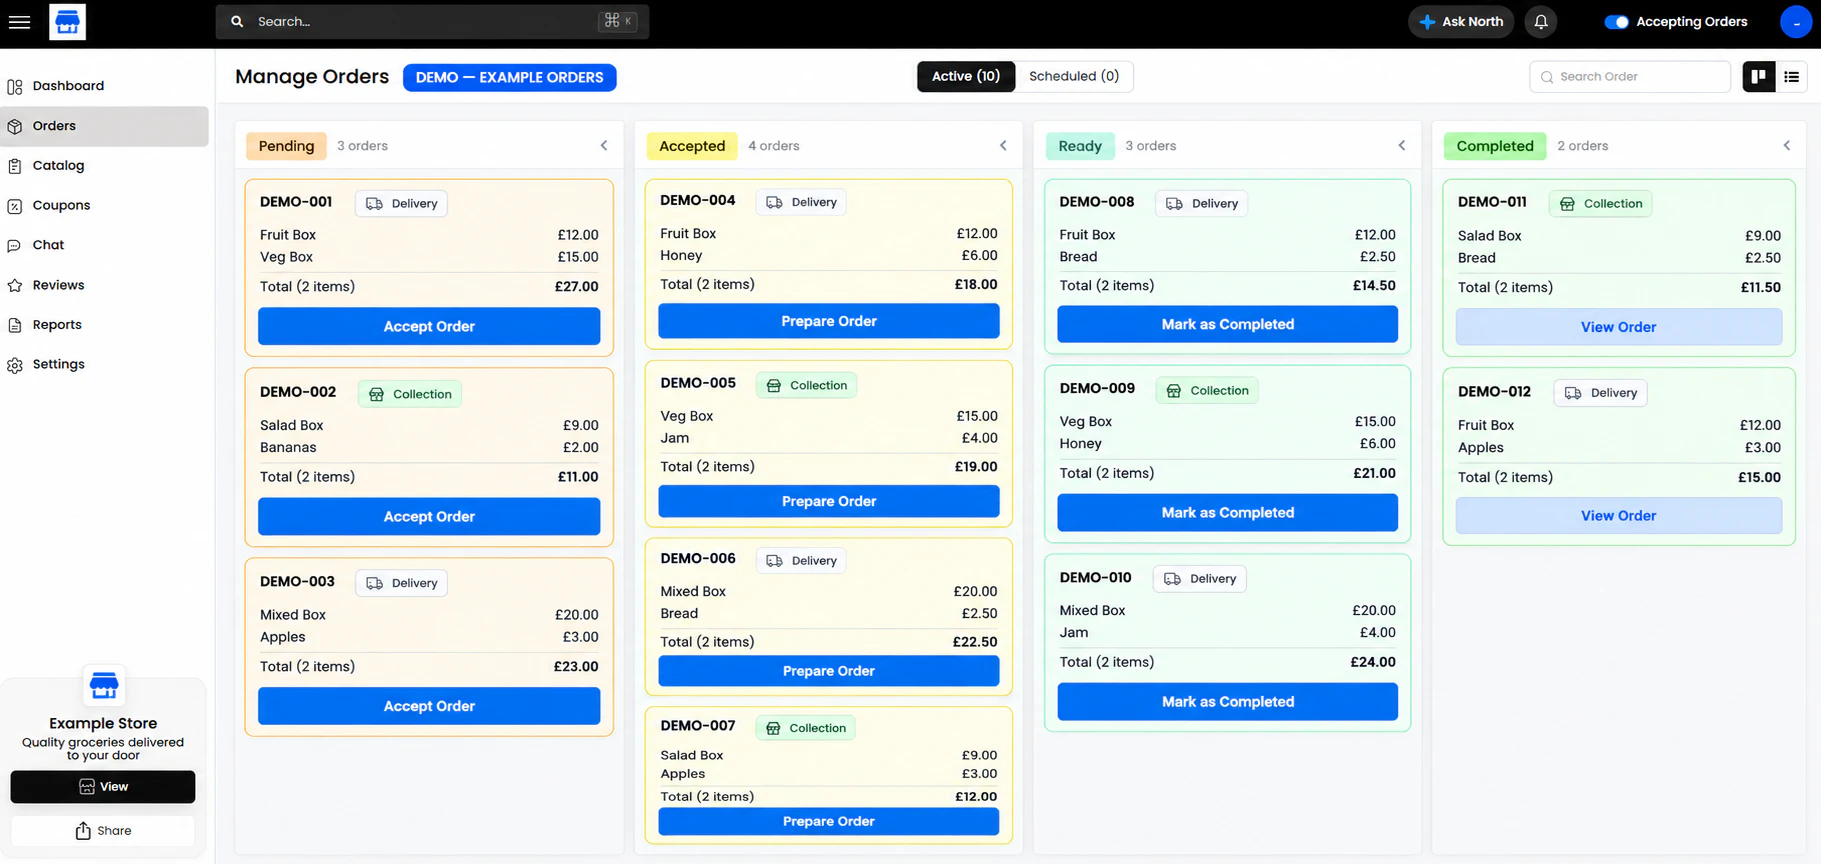The width and height of the screenshot is (1821, 864).
Task: Open the user profile avatar
Action: [x=1796, y=21]
